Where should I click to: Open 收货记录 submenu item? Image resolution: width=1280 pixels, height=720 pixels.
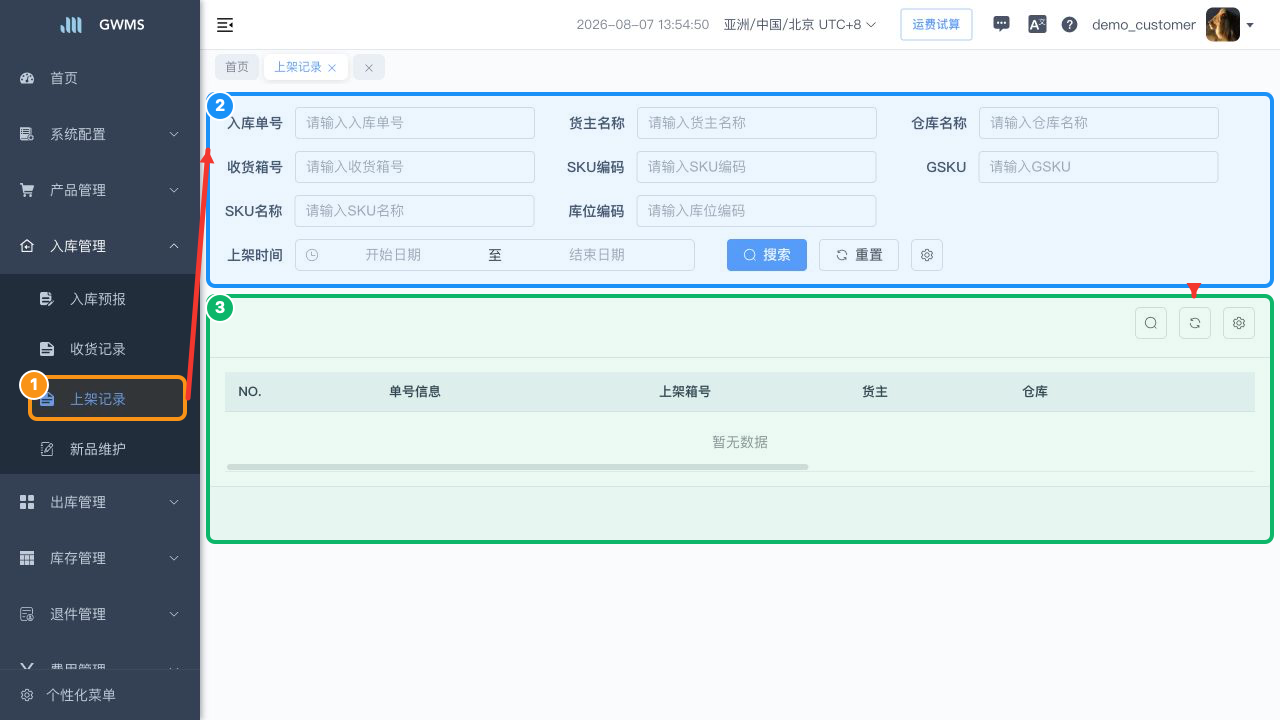[x=100, y=349]
